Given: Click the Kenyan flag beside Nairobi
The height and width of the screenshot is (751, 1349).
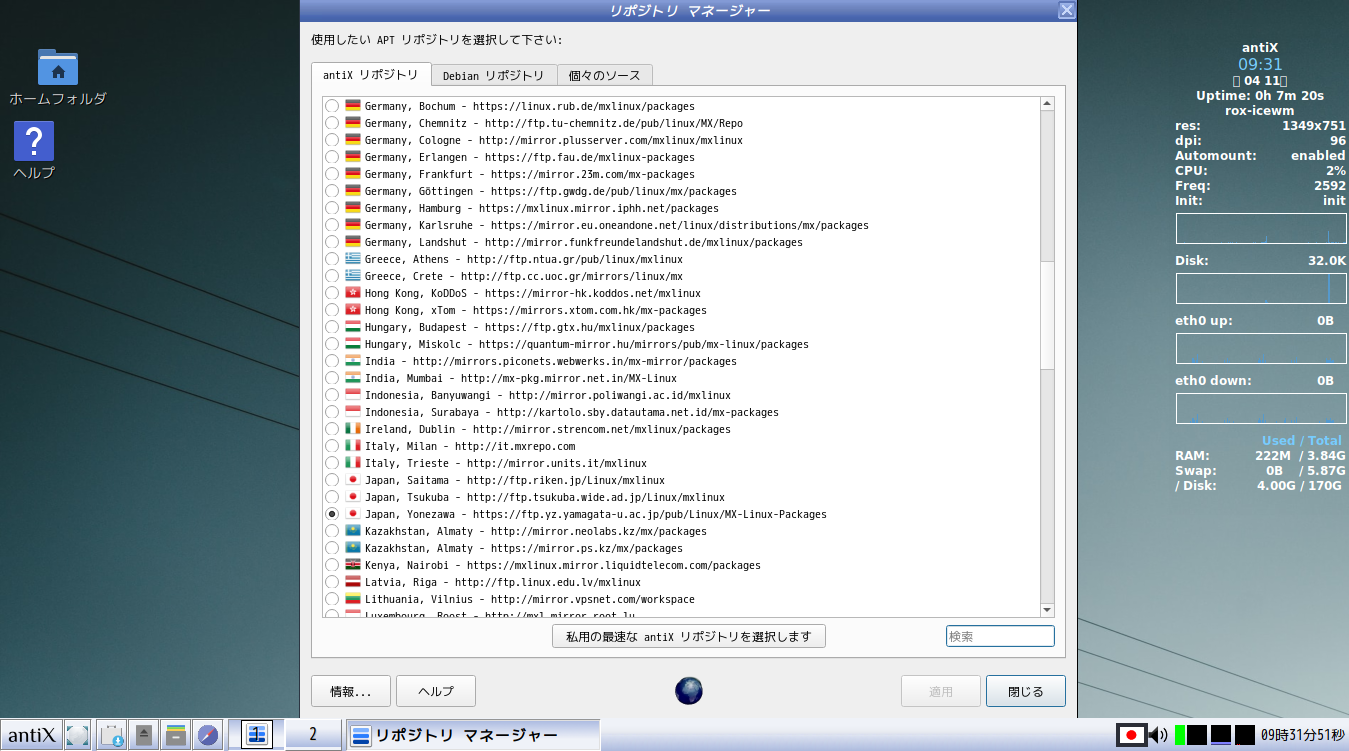Looking at the screenshot, I should pos(352,565).
